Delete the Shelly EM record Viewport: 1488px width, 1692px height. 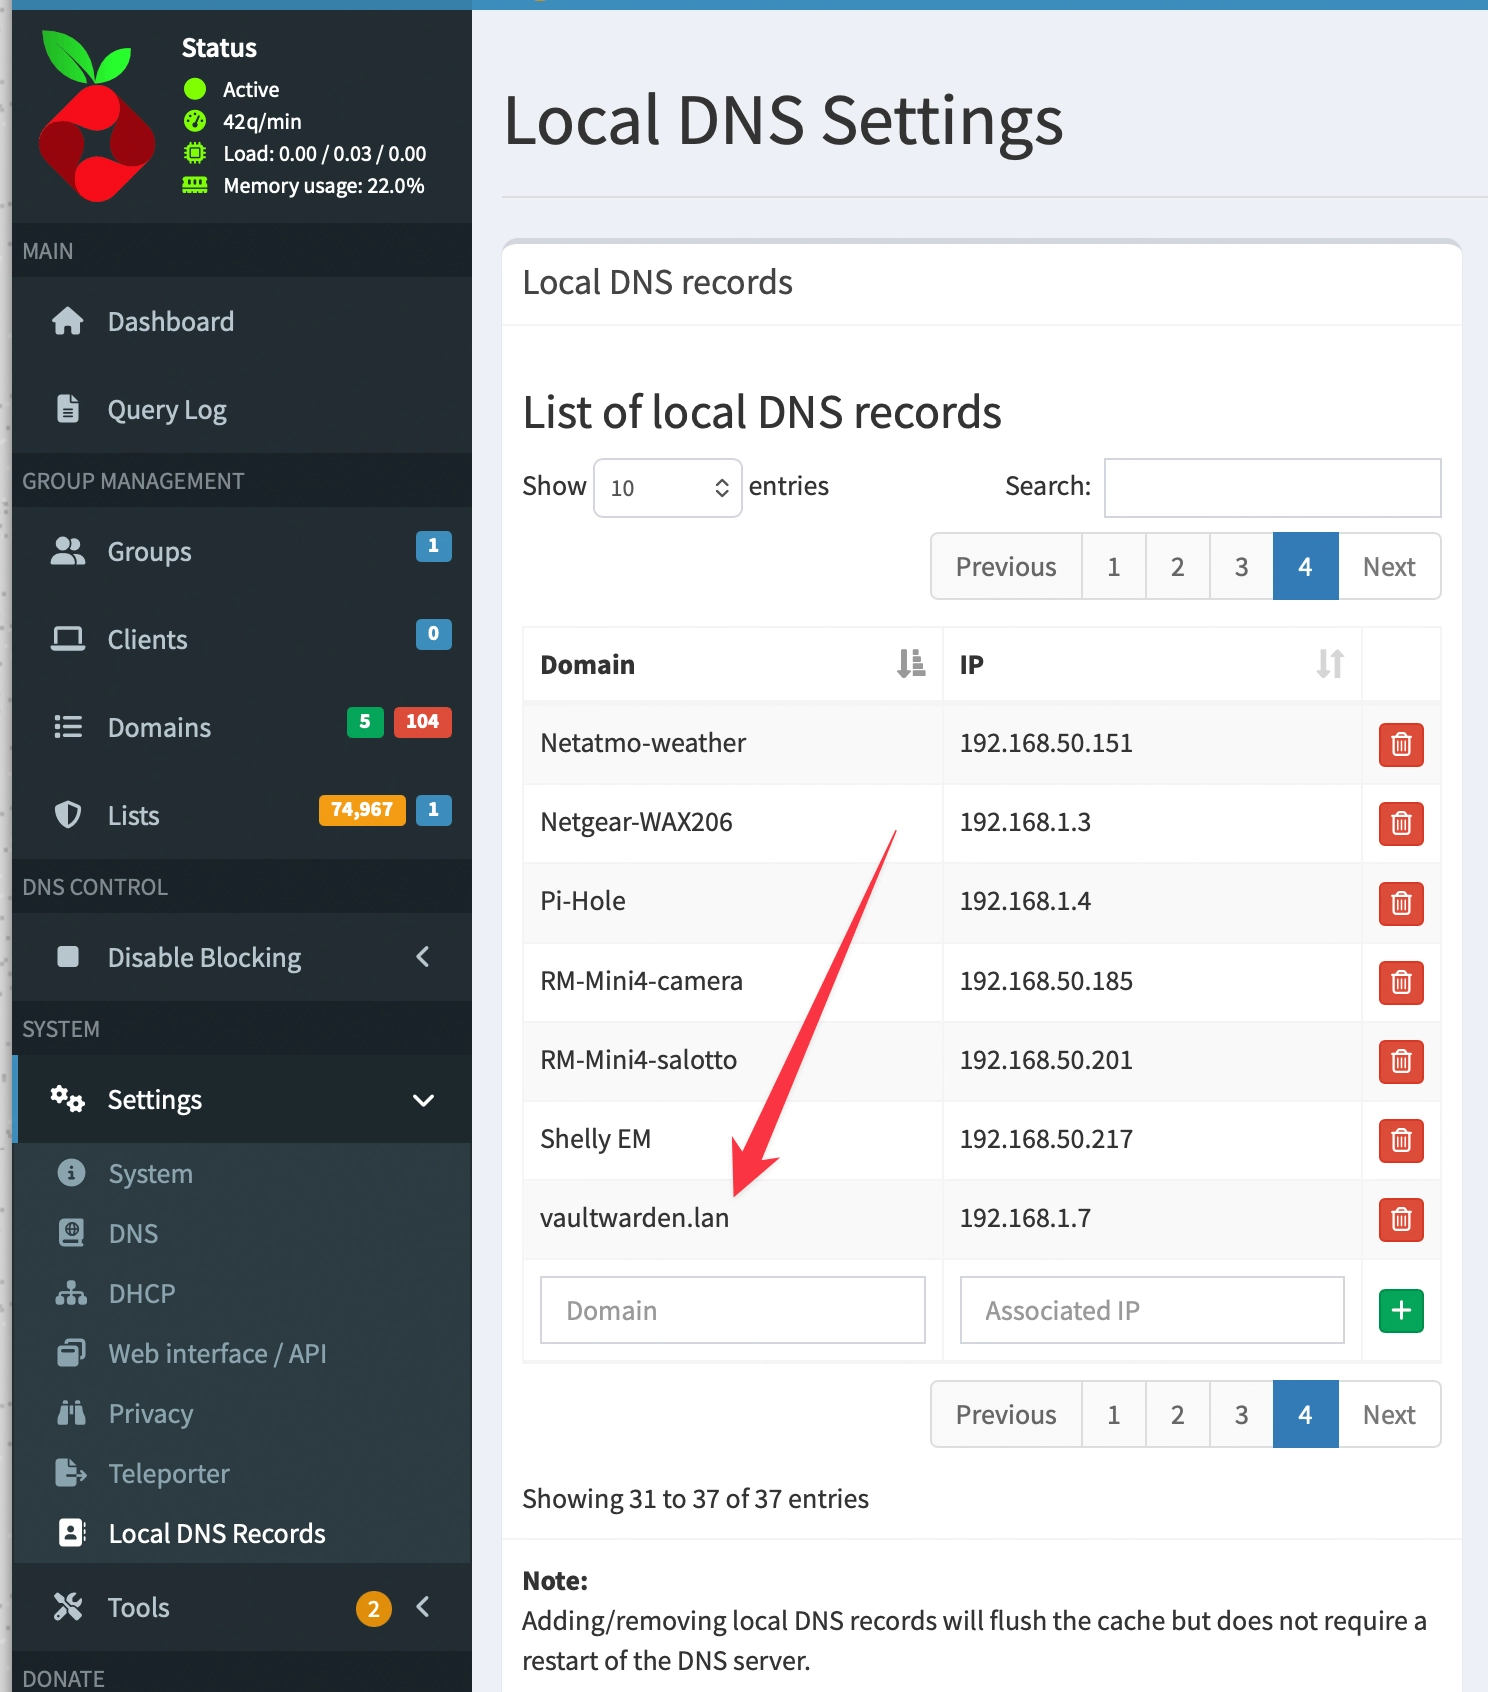click(x=1401, y=1140)
